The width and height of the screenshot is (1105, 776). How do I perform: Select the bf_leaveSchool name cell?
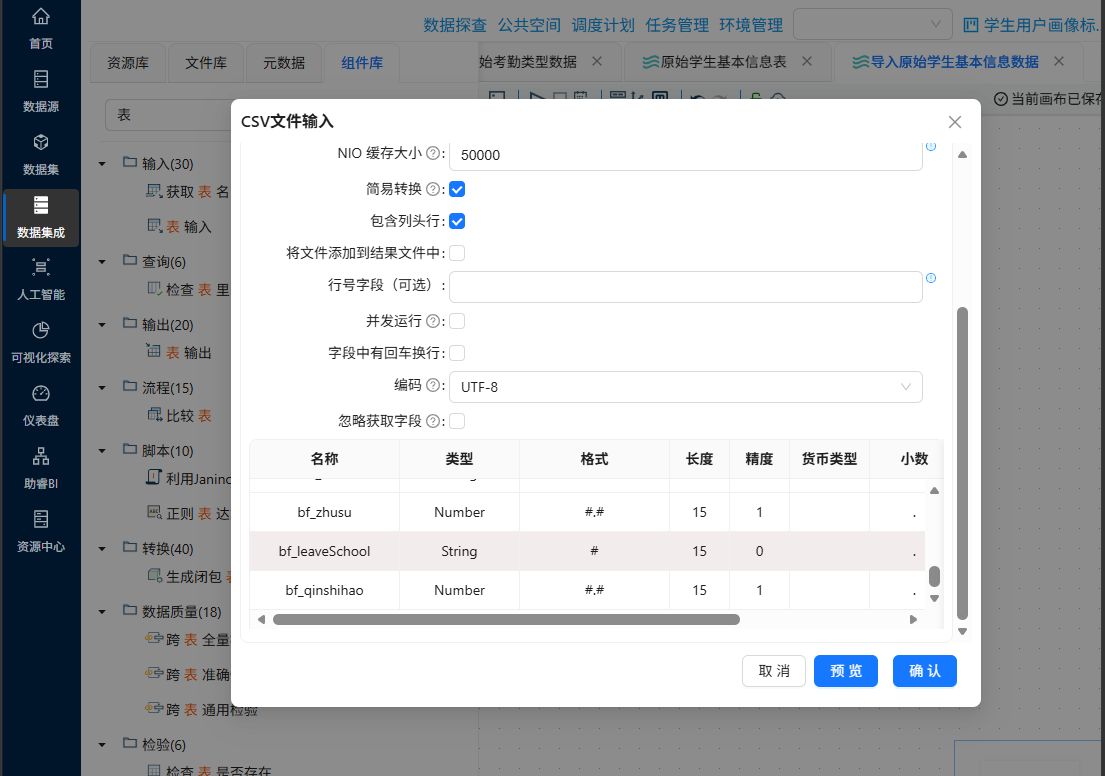click(324, 551)
